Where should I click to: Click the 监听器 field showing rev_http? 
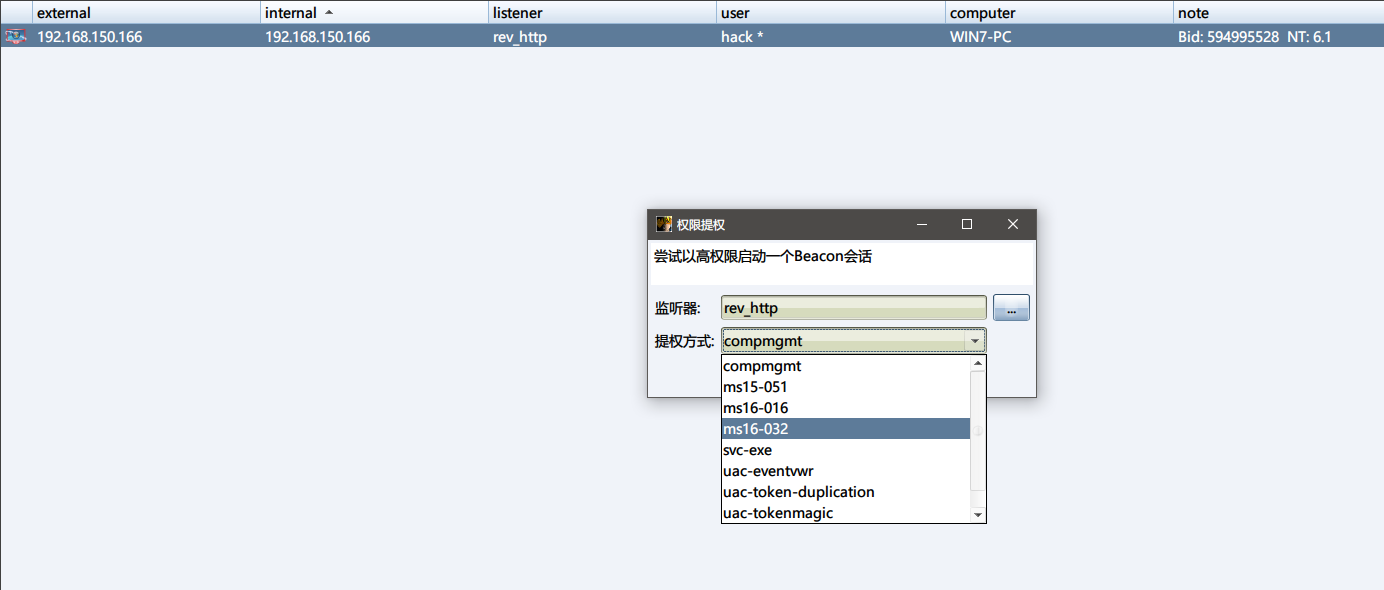tap(853, 308)
